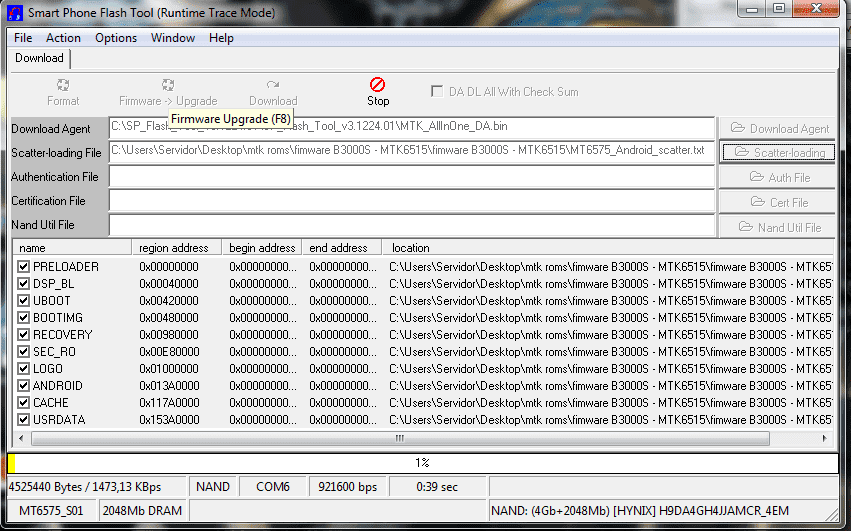Viewport: 851px width, 531px height.
Task: Click the Smart Phone Flash Tool title bar icon
Action: [x=15, y=12]
